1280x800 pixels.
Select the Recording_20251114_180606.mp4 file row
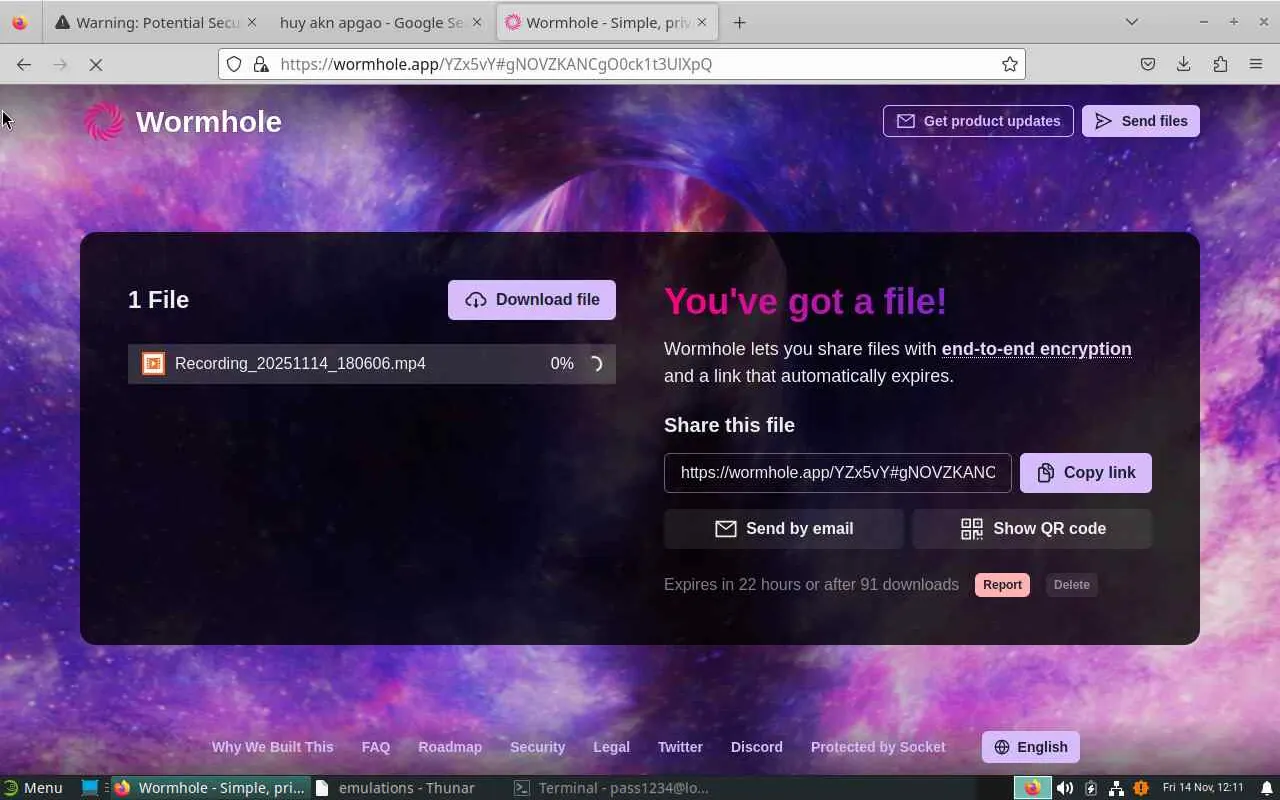click(372, 364)
